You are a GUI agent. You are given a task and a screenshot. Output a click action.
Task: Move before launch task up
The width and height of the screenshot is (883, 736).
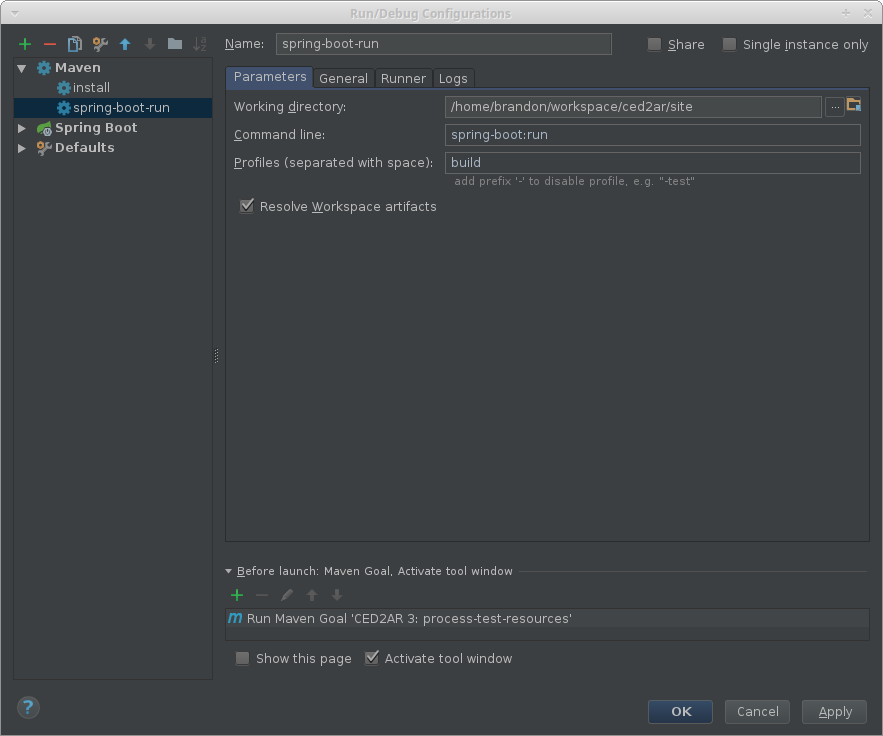pos(311,595)
